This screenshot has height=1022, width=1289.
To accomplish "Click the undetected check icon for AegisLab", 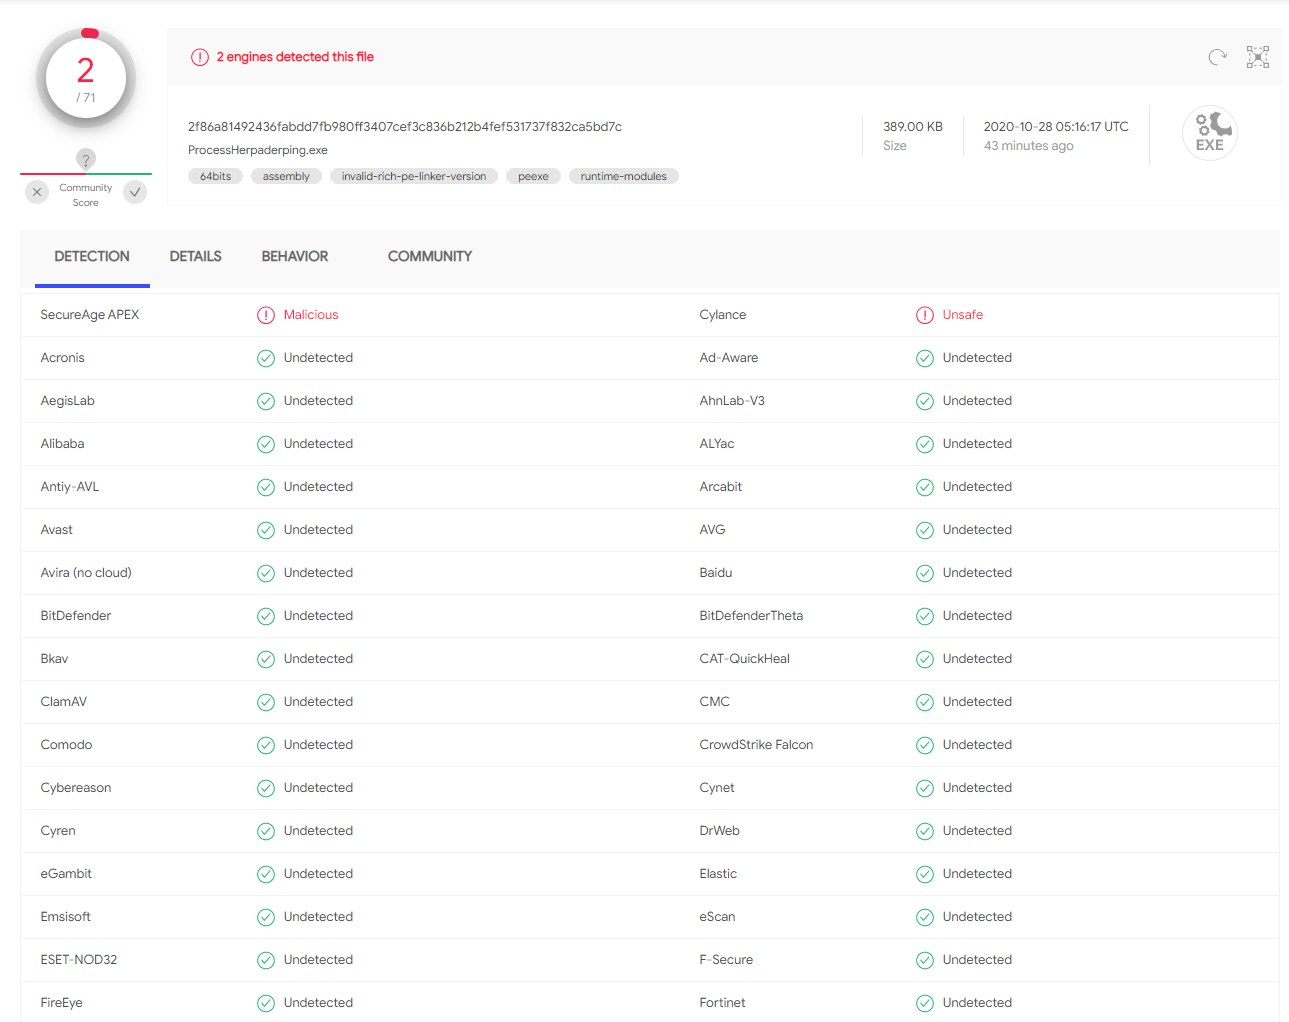I will pos(266,401).
